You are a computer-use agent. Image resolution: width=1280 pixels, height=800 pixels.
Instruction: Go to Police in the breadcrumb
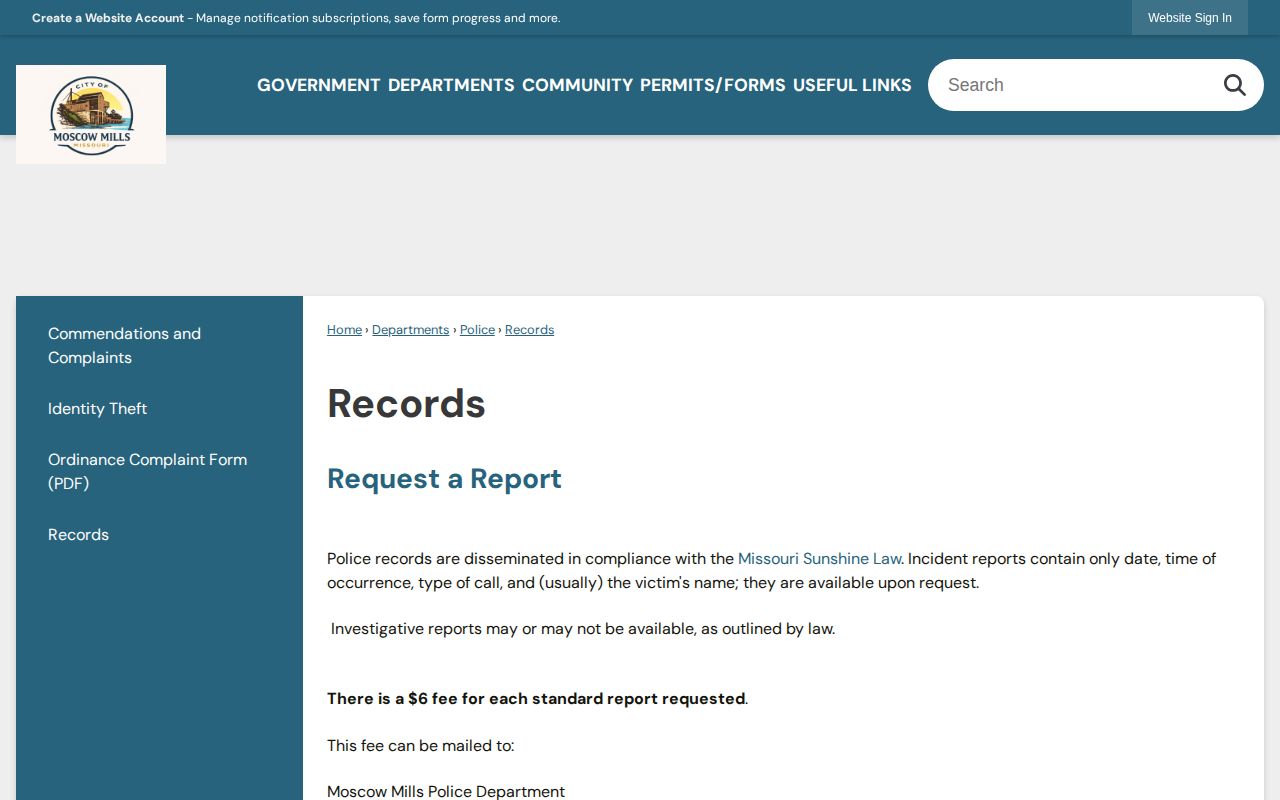click(477, 330)
